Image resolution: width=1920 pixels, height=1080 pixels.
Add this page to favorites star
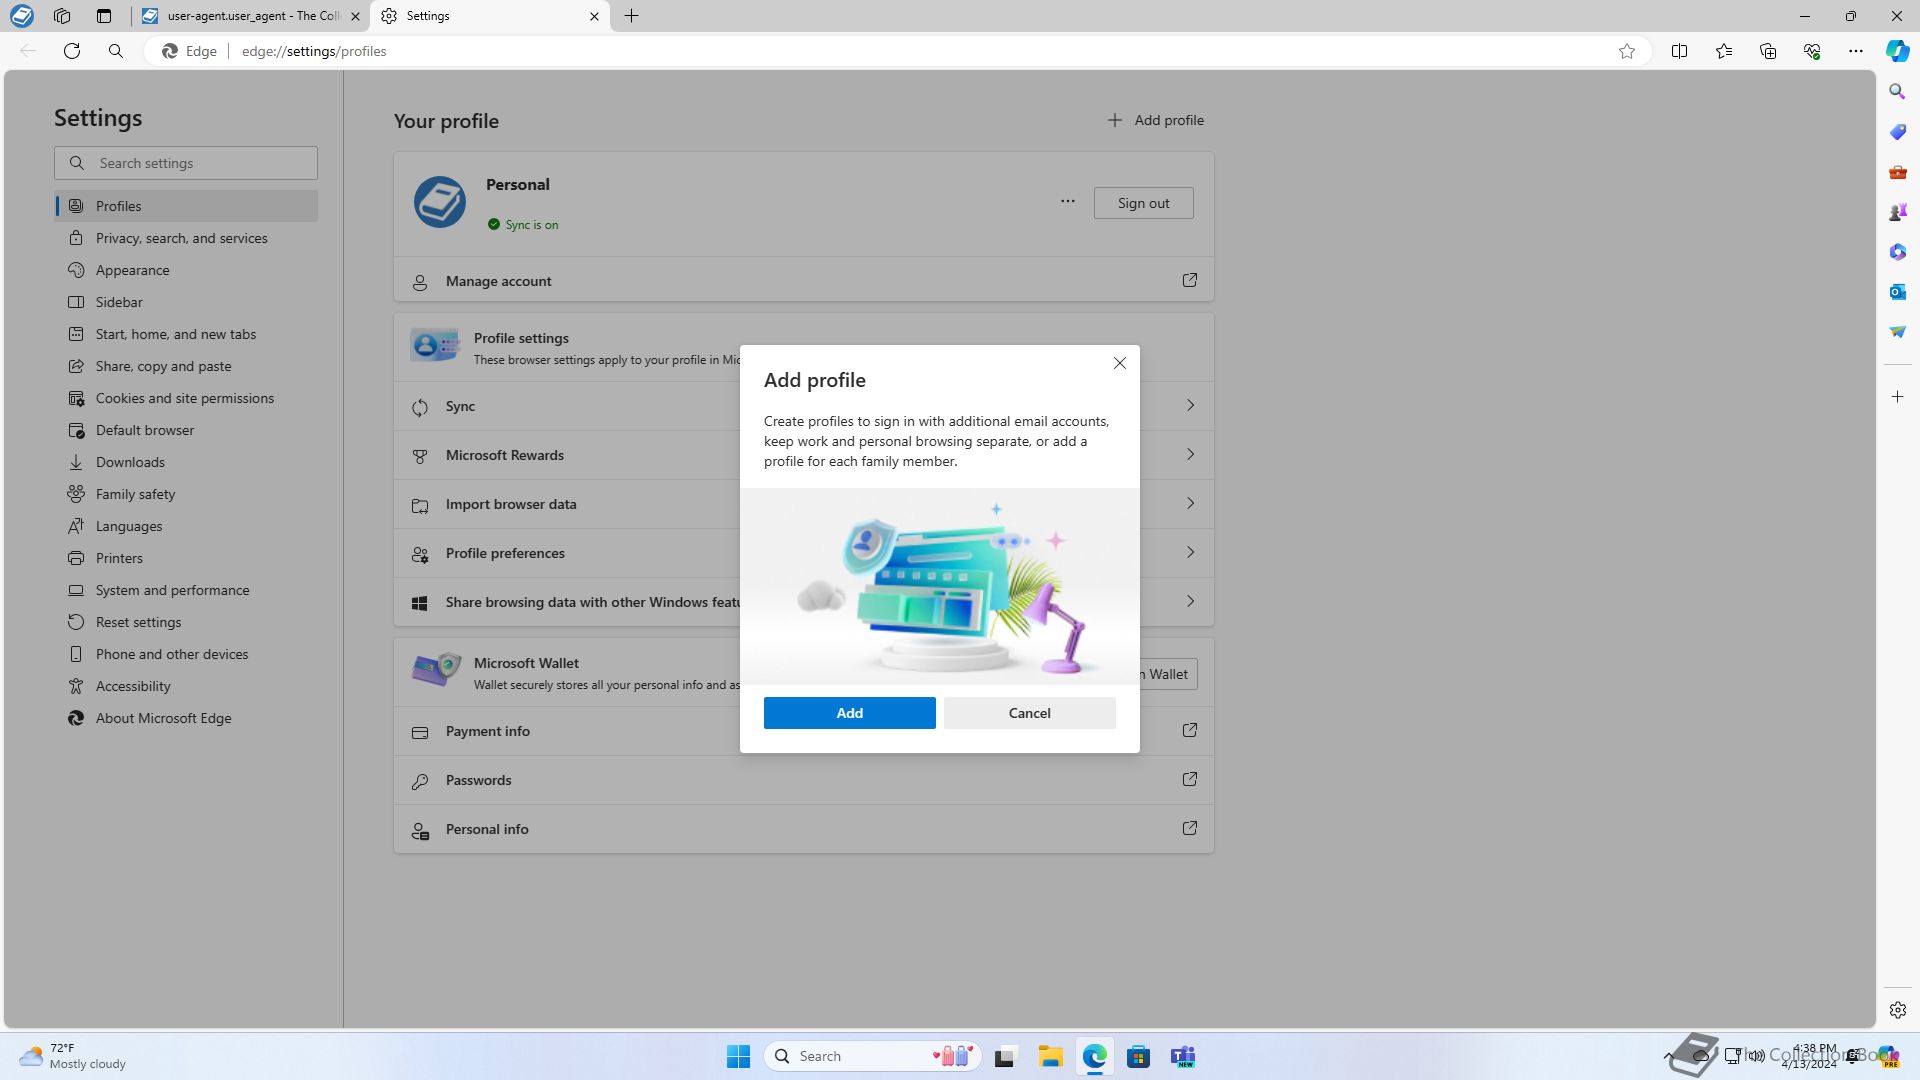coord(1627,51)
